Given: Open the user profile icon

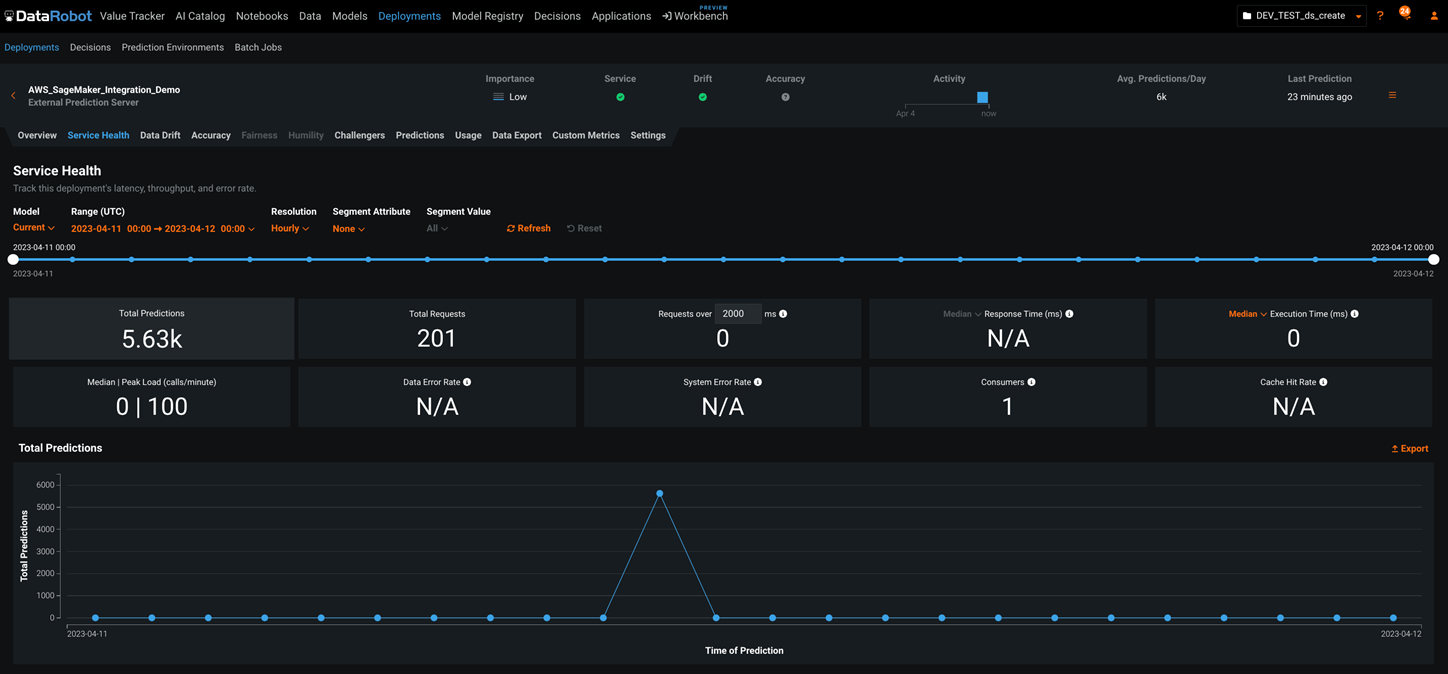Looking at the screenshot, I should (x=1434, y=16).
